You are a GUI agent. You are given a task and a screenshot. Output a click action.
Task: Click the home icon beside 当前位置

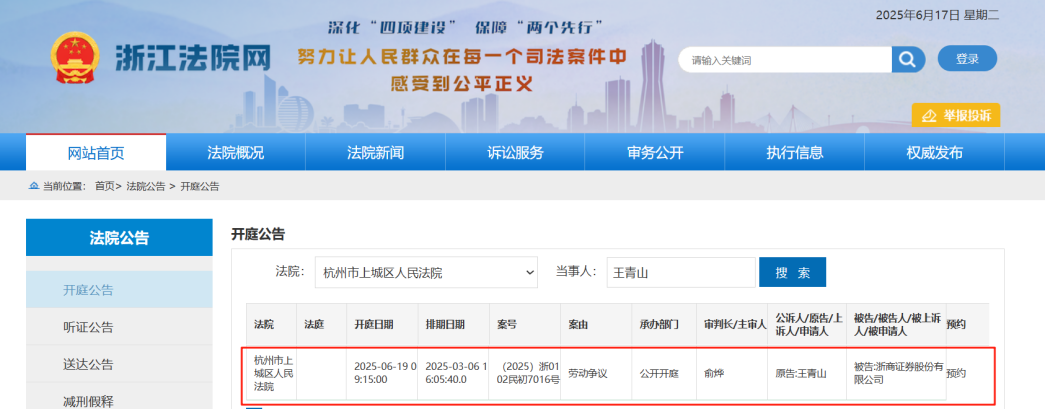point(35,187)
